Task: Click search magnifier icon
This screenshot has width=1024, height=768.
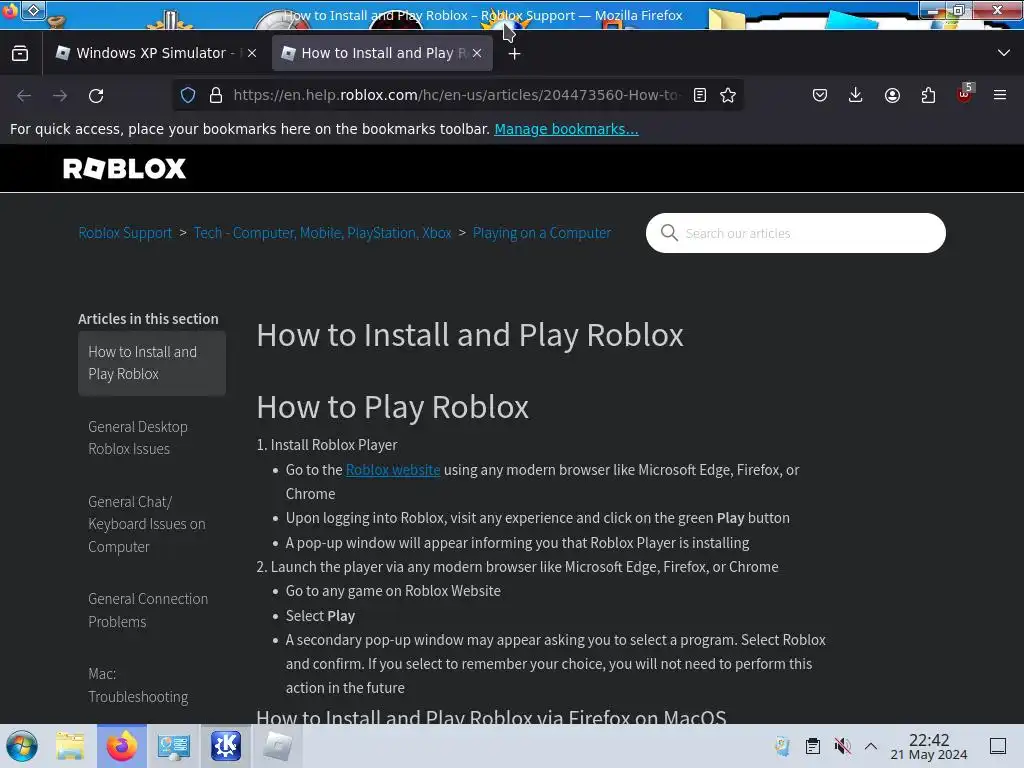Action: point(669,232)
